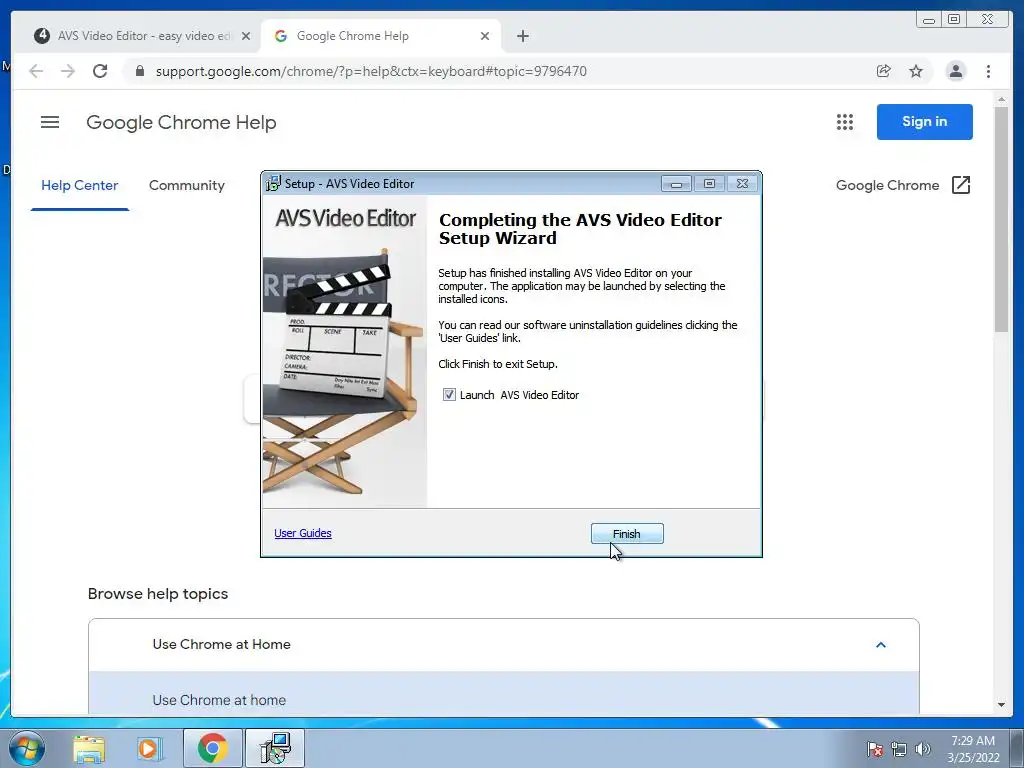Click the setup wizard title bar icon
1024x768 pixels.
point(273,184)
